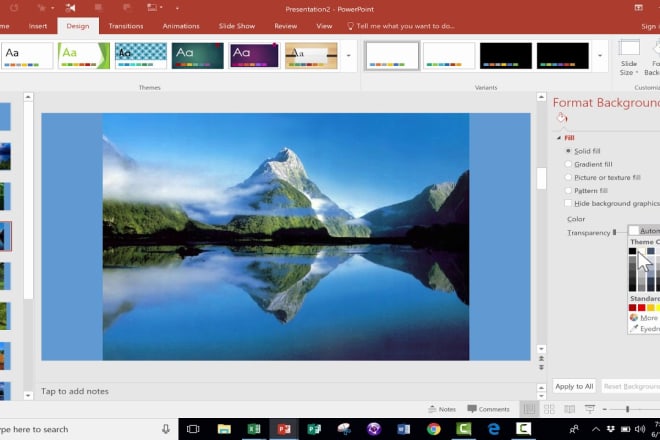Select the Pattern fill radio button

pyautogui.click(x=568, y=190)
